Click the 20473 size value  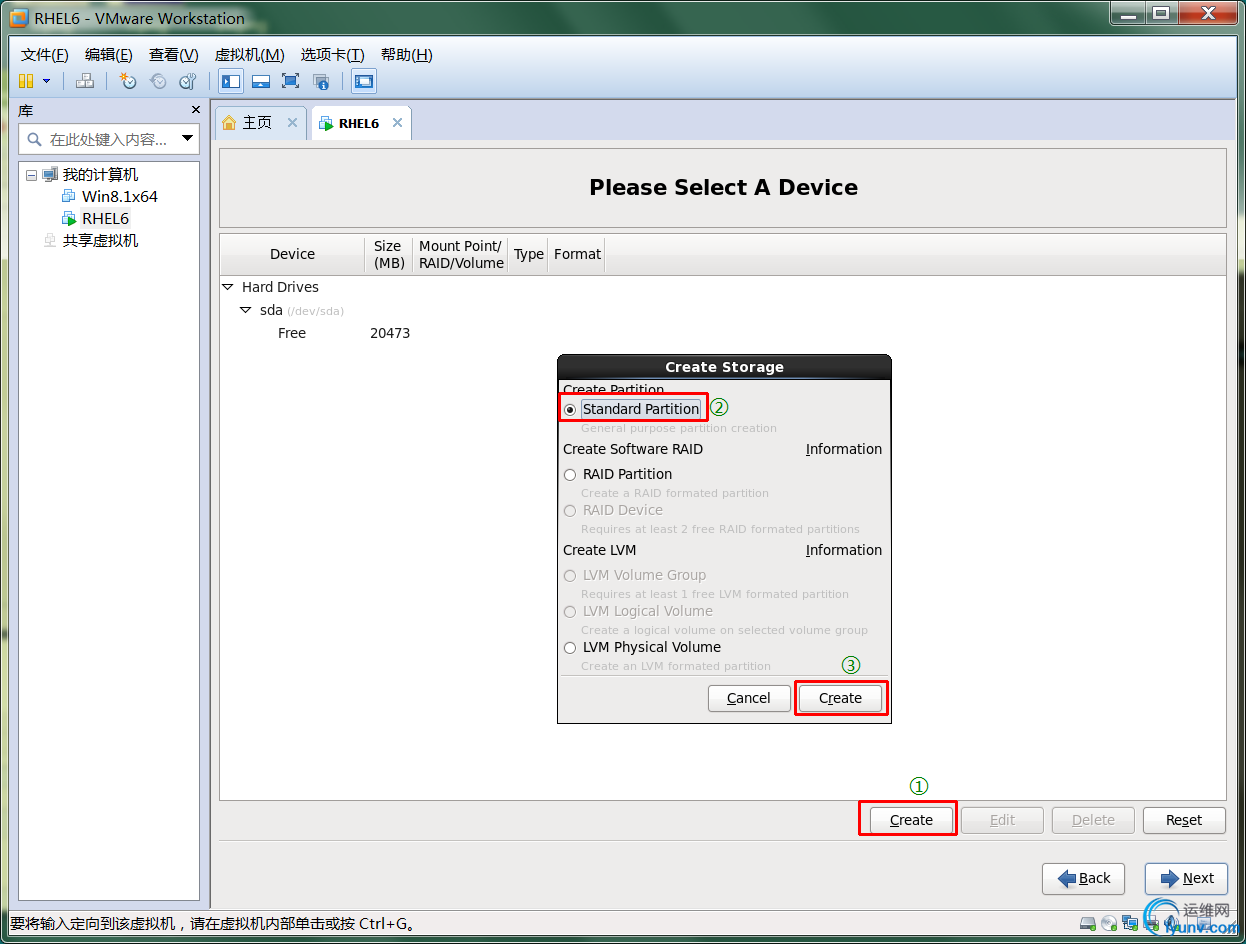point(390,333)
